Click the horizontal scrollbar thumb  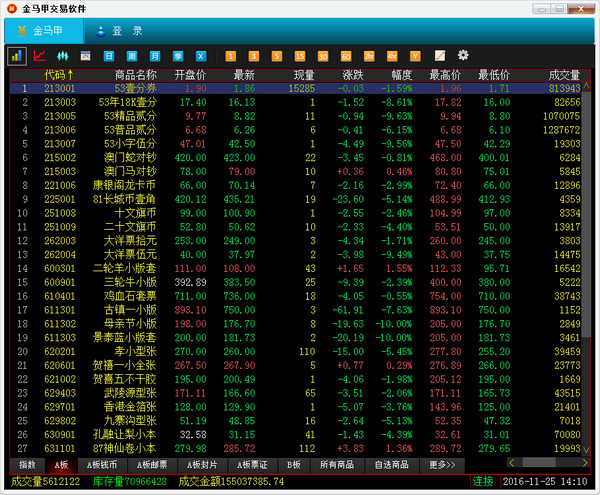click(539, 463)
